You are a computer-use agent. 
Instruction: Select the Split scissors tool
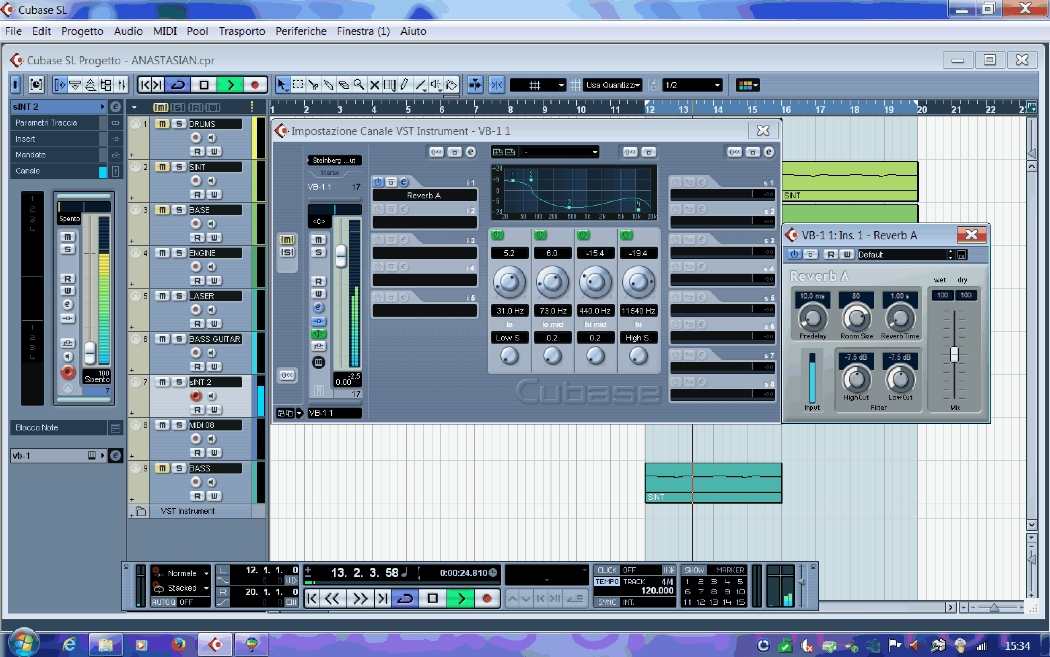pos(313,85)
